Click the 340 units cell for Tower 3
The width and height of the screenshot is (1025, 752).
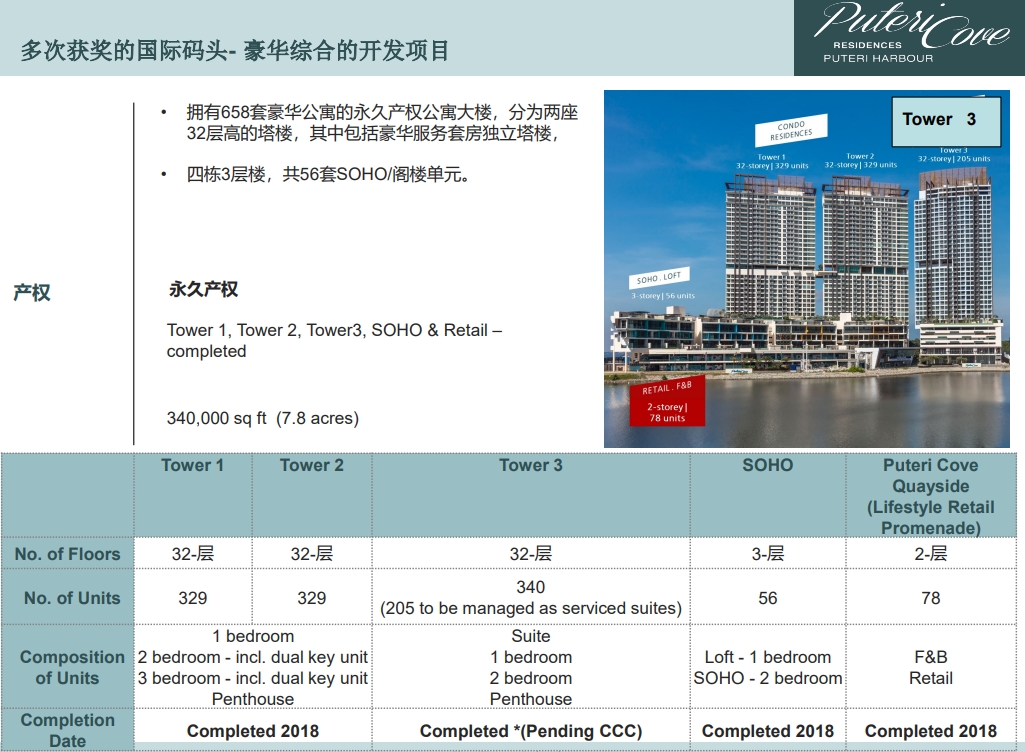tap(530, 597)
